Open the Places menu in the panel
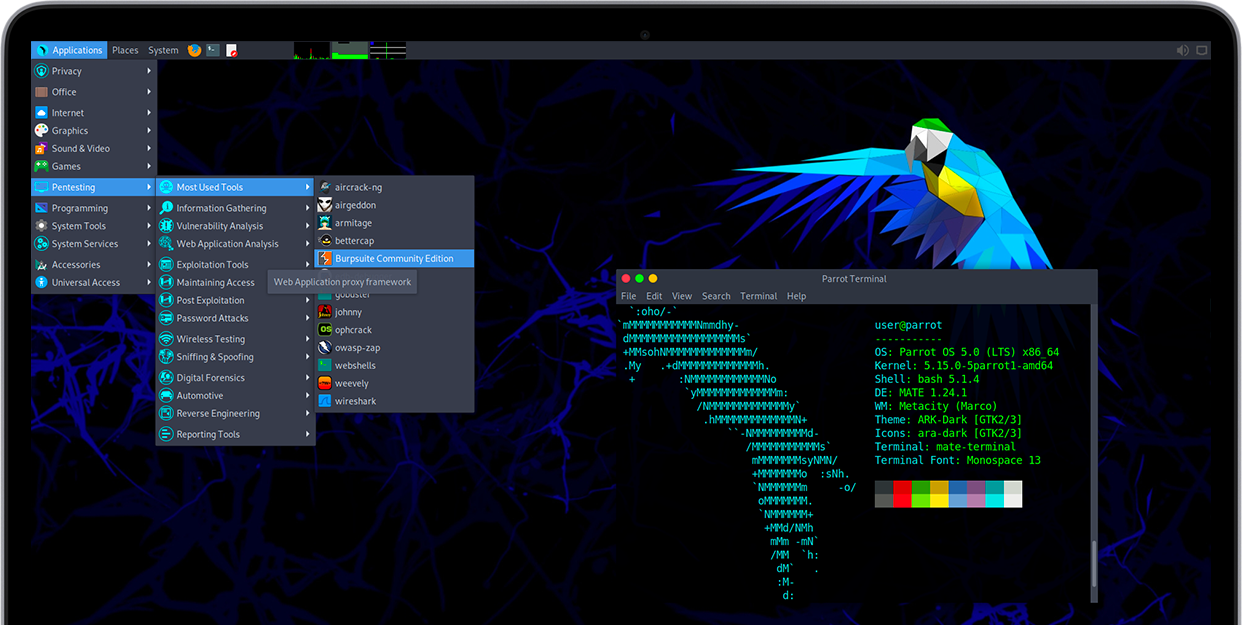 pyautogui.click(x=125, y=50)
